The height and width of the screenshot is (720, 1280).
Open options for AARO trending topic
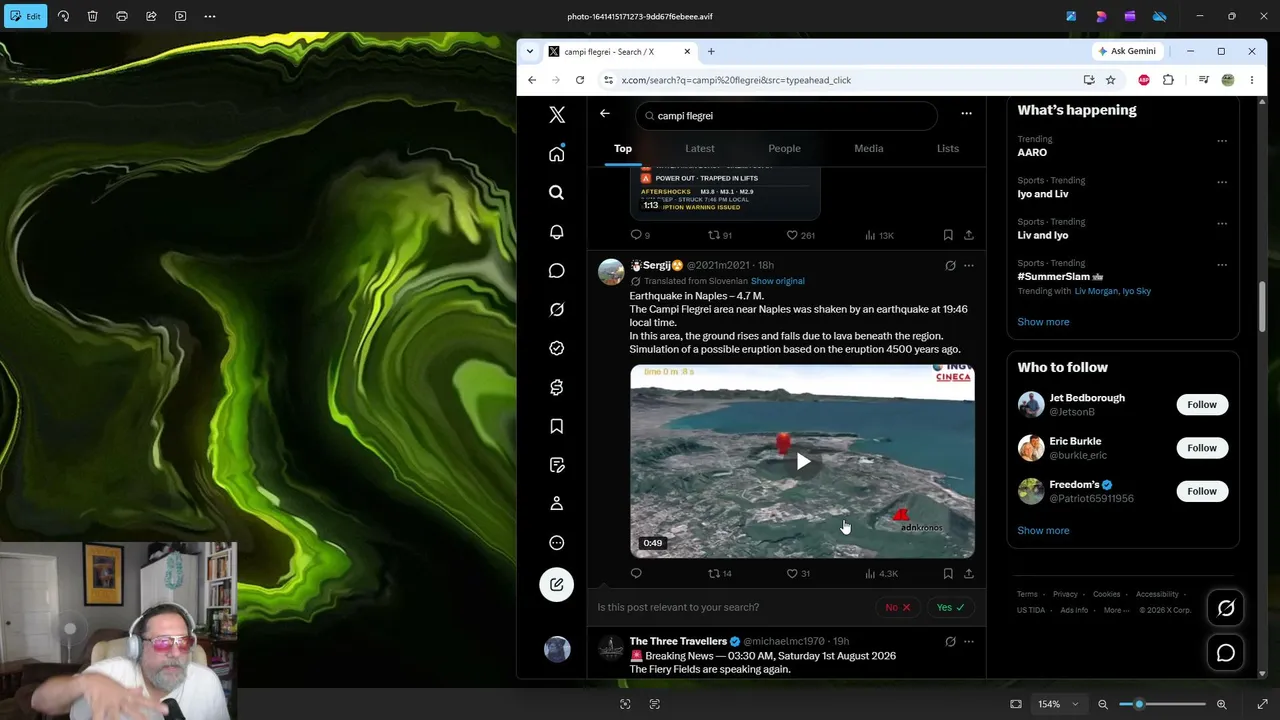(x=1222, y=141)
